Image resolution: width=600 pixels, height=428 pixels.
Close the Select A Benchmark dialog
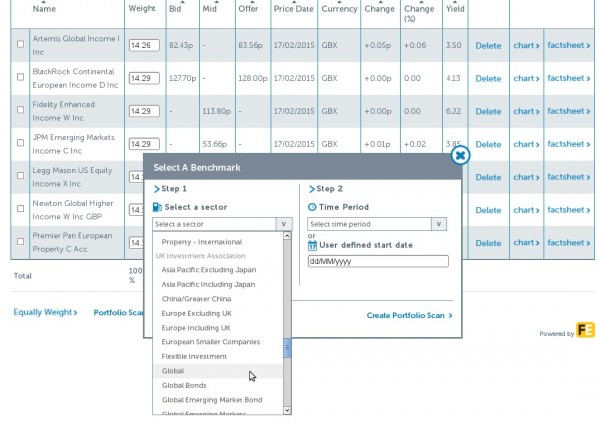point(460,155)
